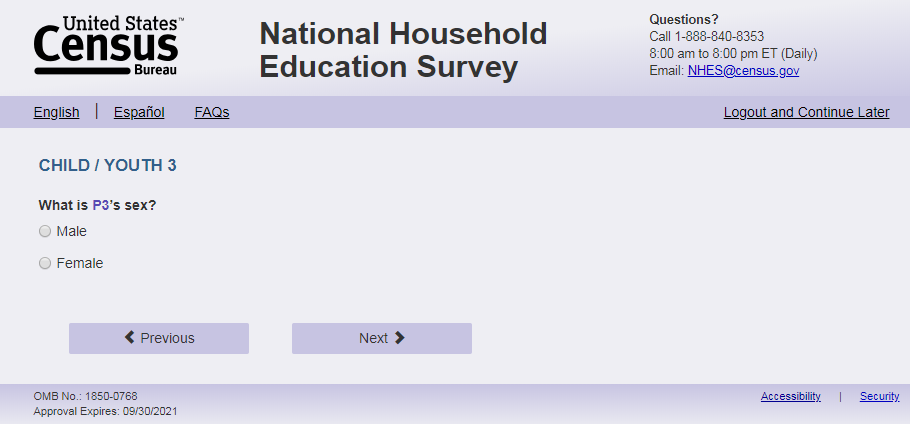Click the Female option label text
The height and width of the screenshot is (424, 910).
79,263
